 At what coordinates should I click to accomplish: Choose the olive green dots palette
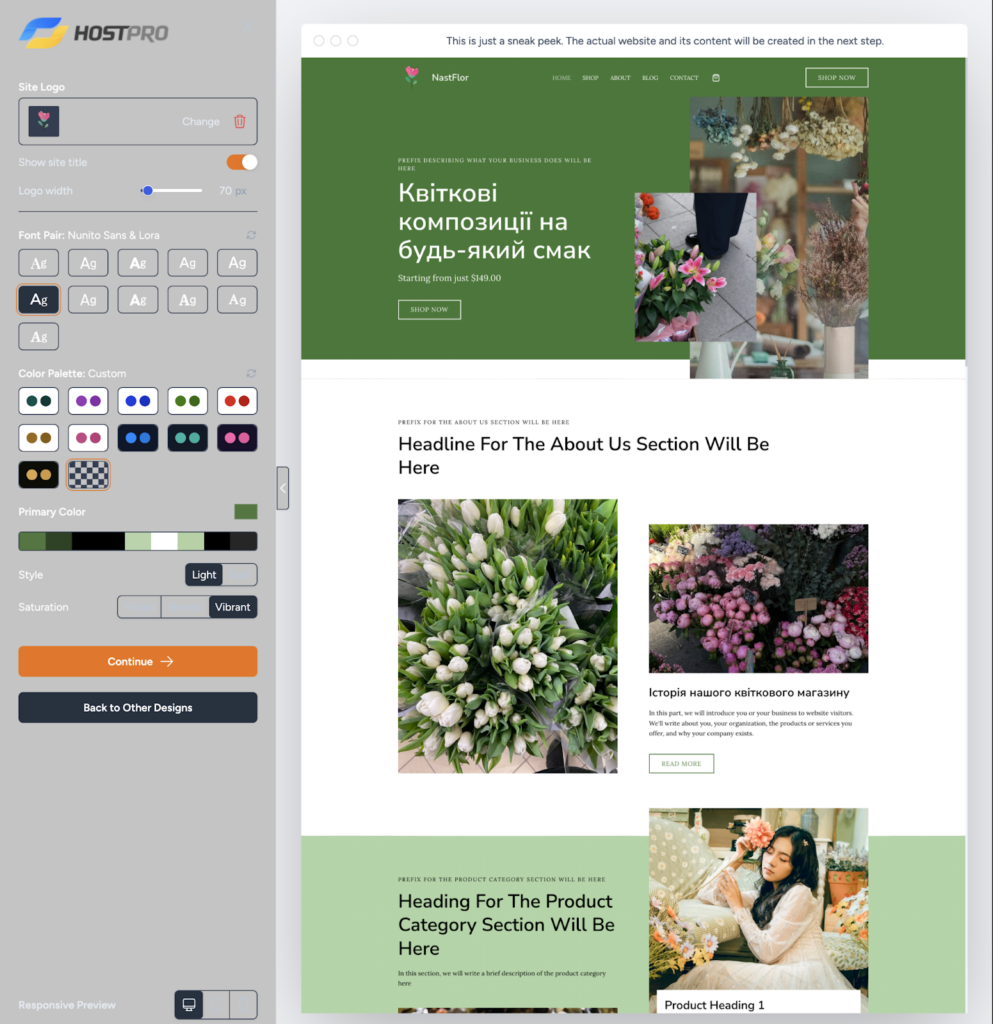187,401
